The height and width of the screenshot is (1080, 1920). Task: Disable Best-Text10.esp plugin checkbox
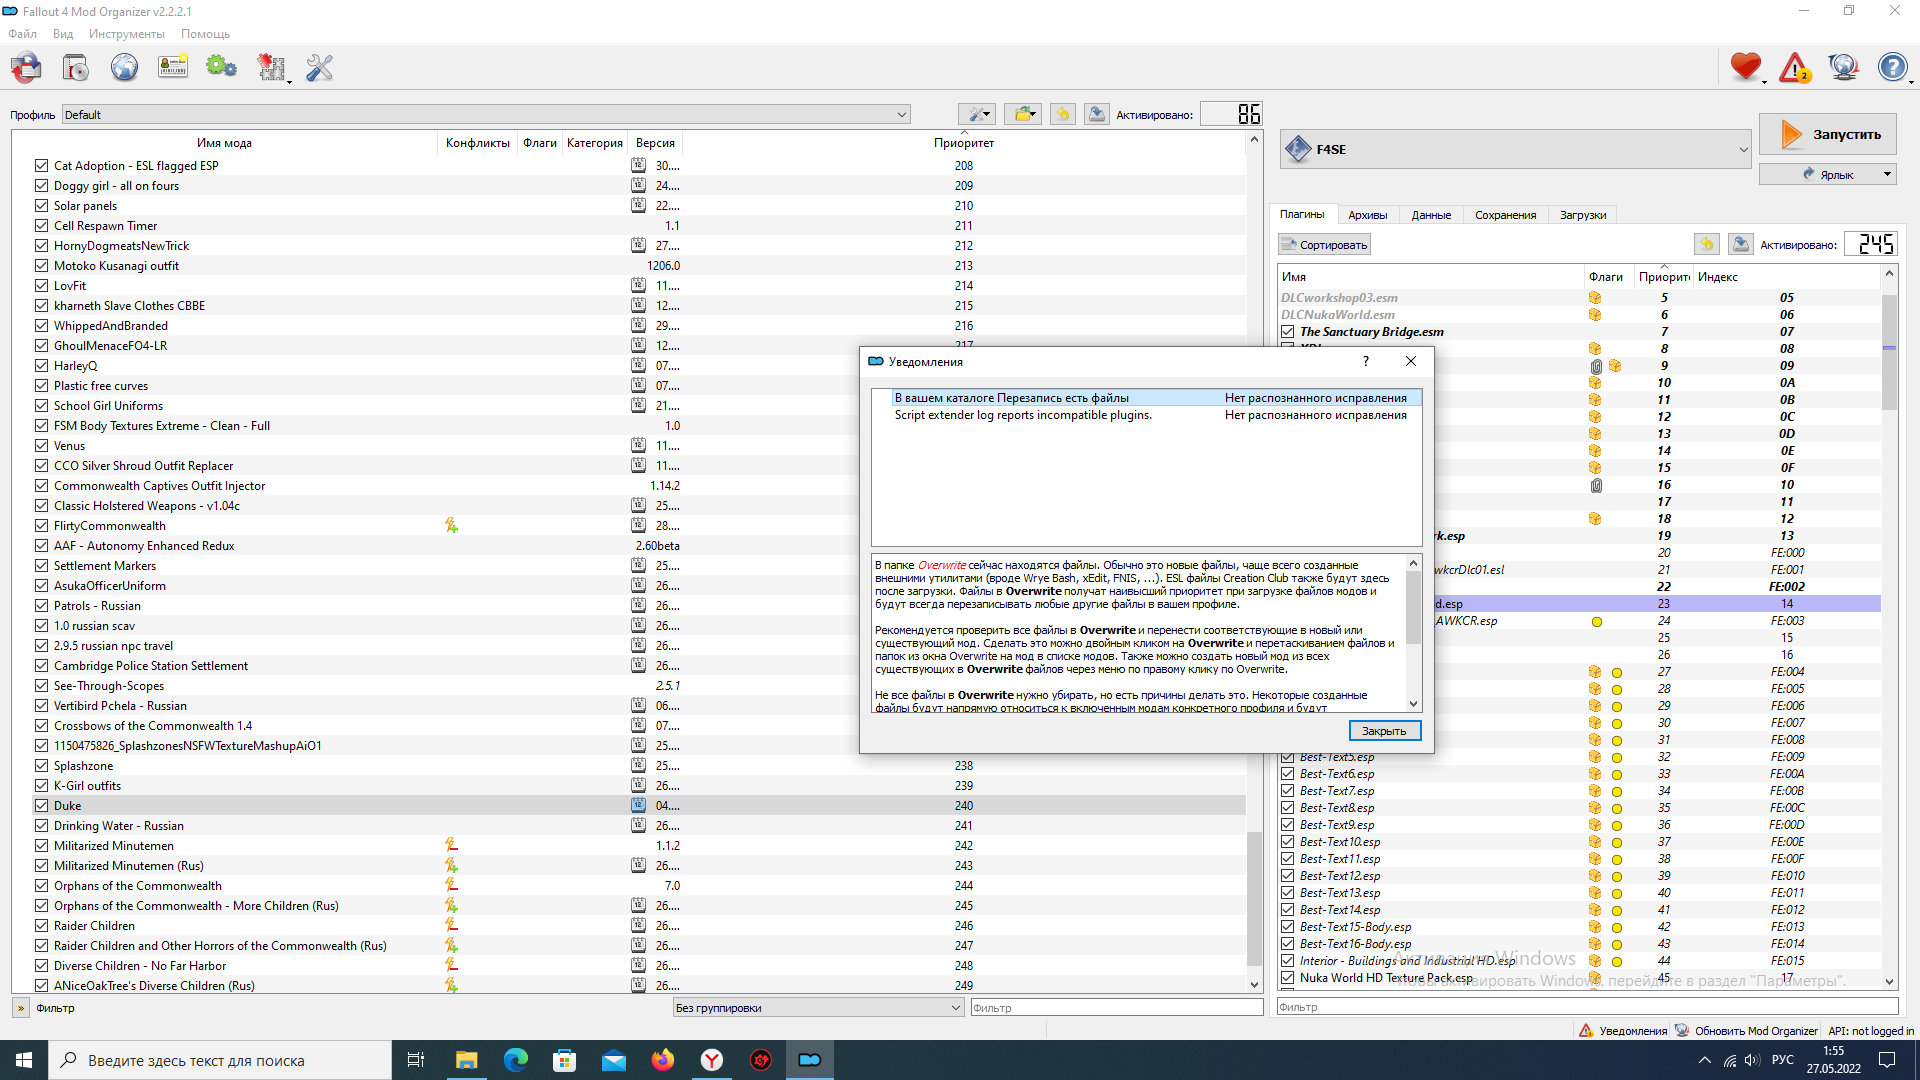pyautogui.click(x=1288, y=842)
